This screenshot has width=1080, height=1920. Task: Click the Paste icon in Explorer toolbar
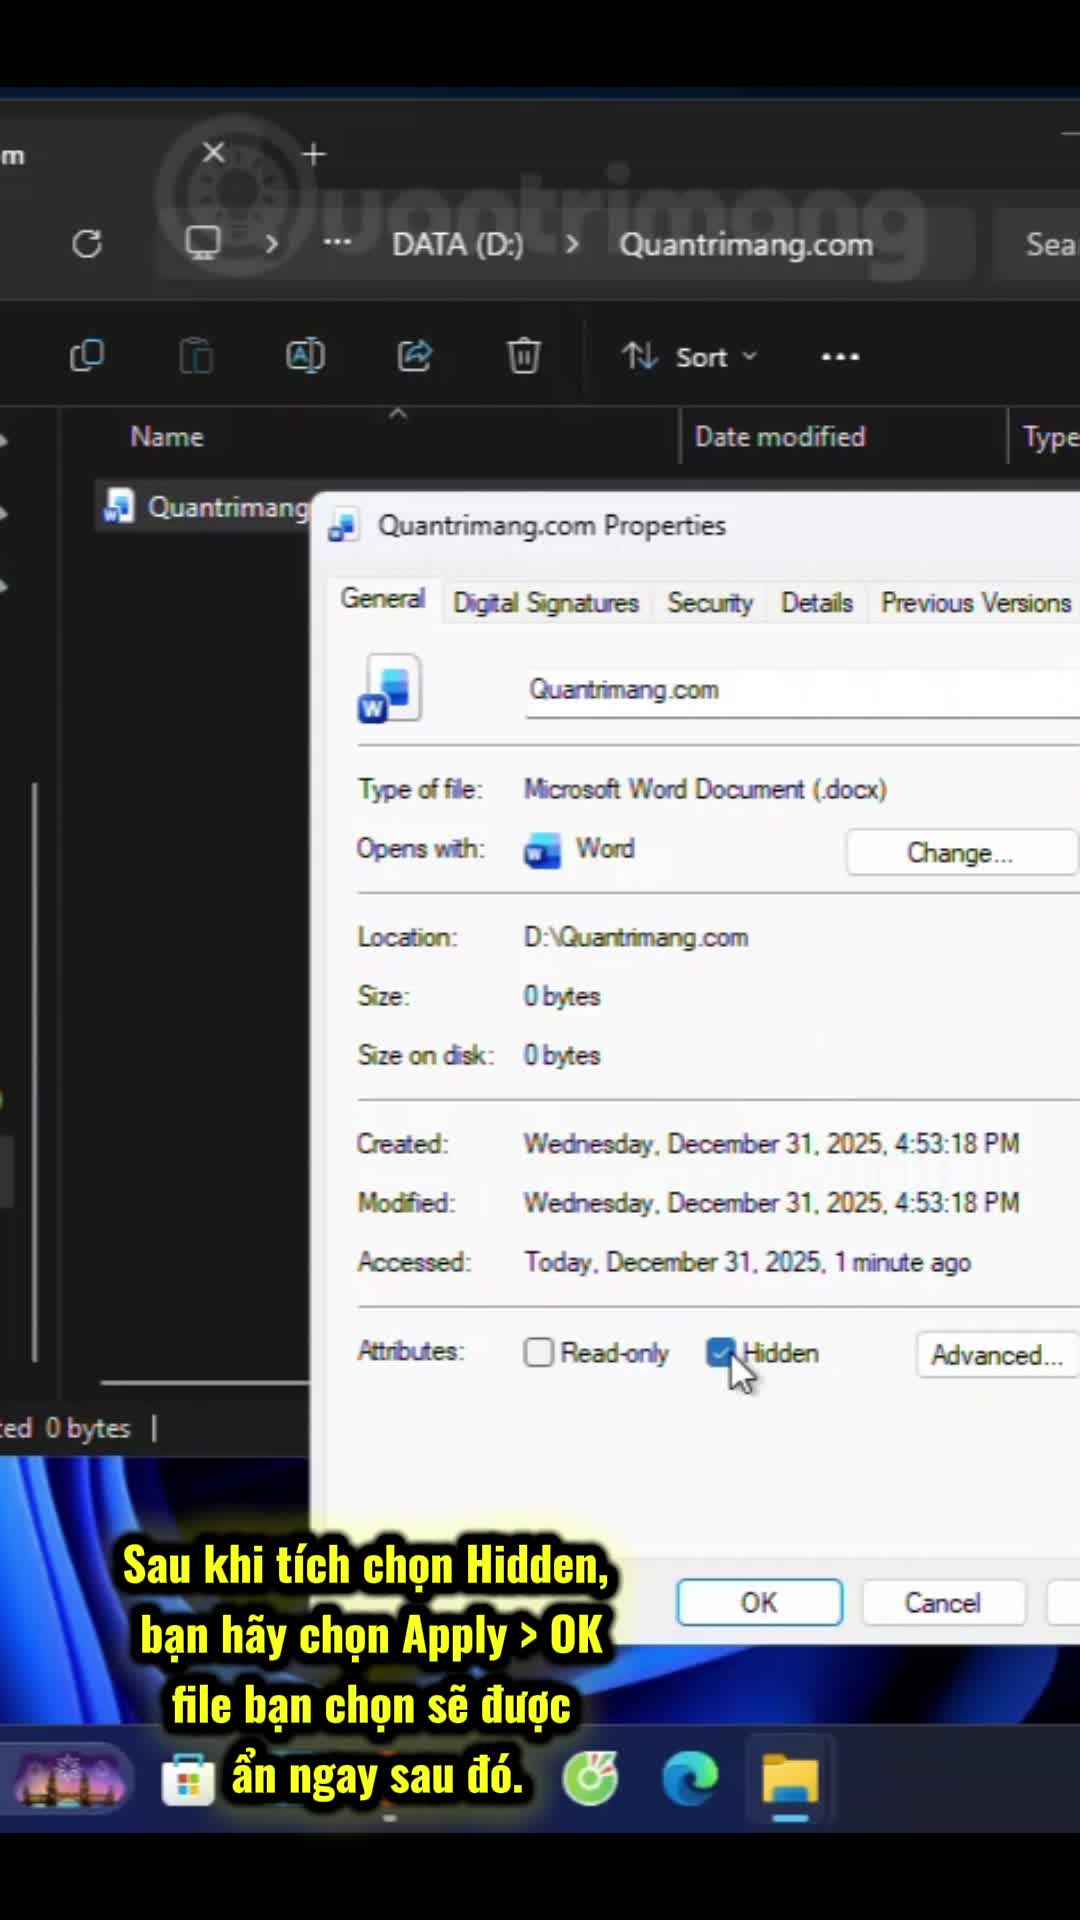196,356
